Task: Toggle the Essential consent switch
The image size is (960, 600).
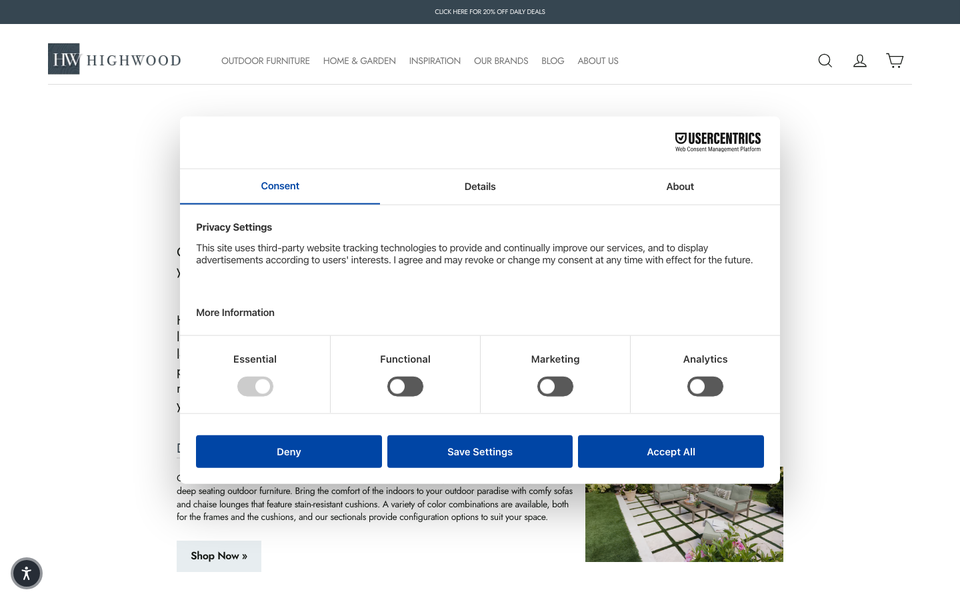Action: coord(255,386)
